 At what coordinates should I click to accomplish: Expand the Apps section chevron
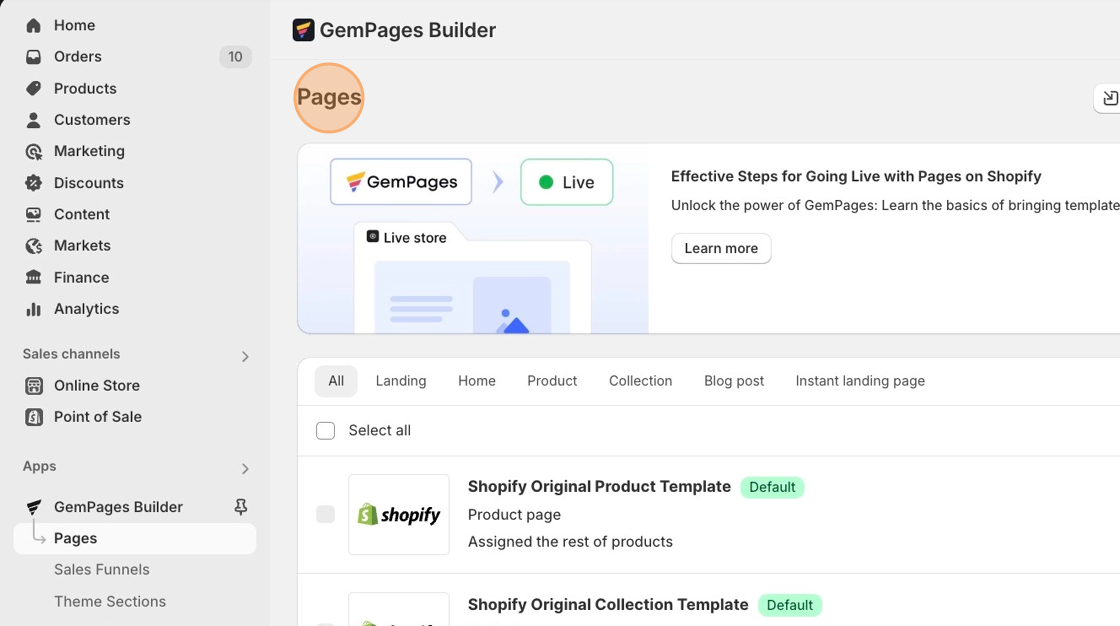point(245,468)
